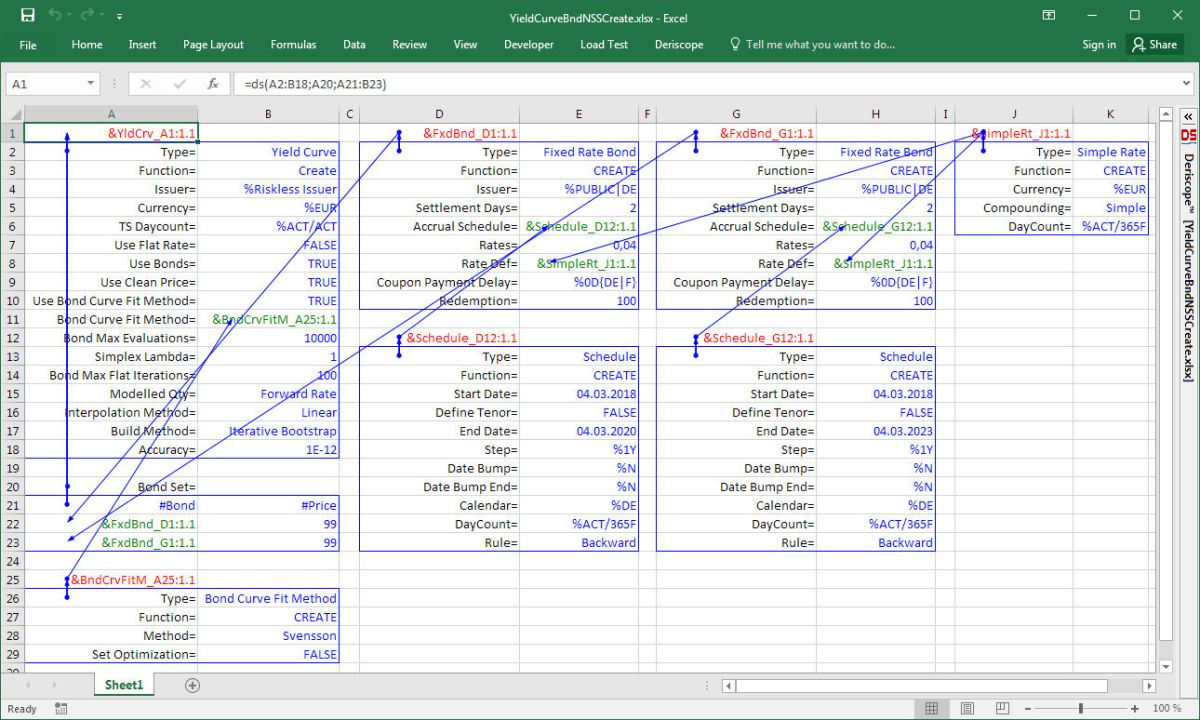
Task: Click the Sign in link
Action: (1099, 44)
